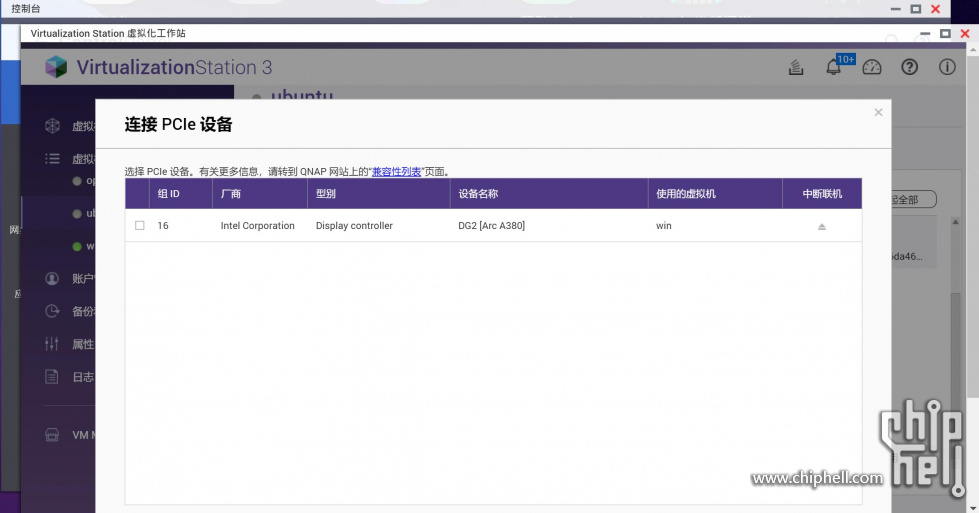This screenshot has width=979, height=513.
Task: Close the Virtualization Station window
Action: coord(965,34)
